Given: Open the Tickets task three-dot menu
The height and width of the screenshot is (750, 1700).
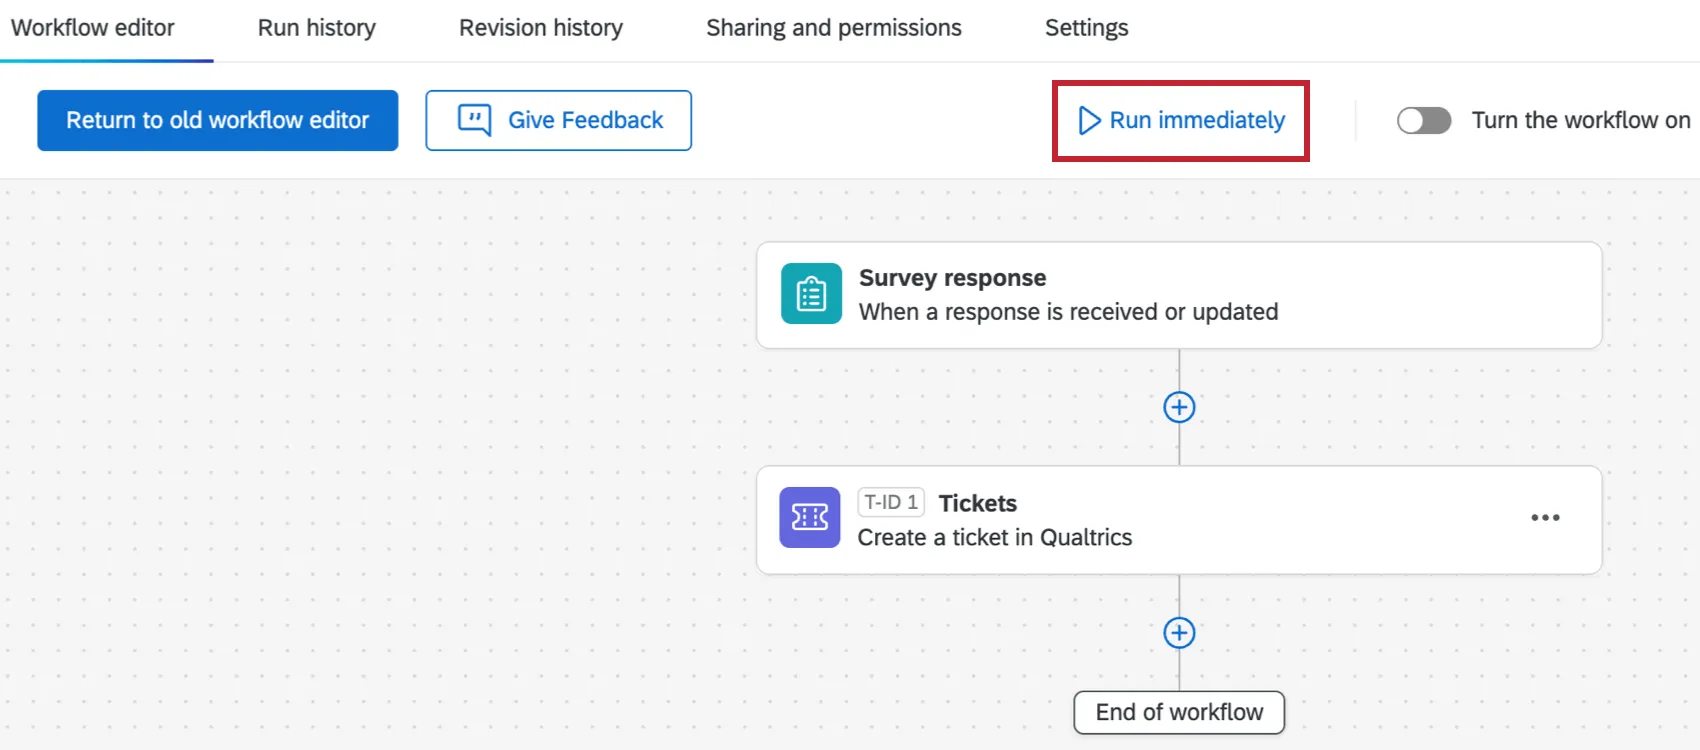Looking at the screenshot, I should 1545,517.
